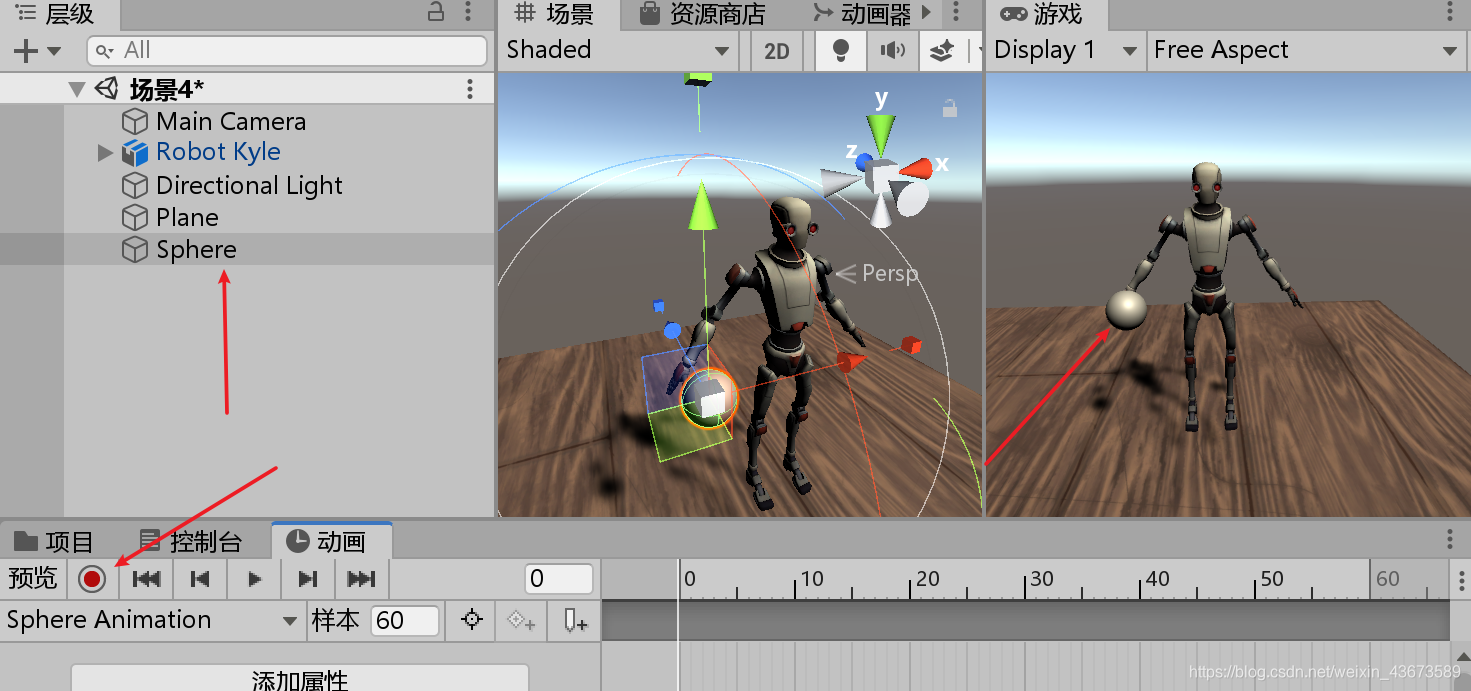Click the Samples value field
The image size is (1471, 691).
click(x=405, y=620)
